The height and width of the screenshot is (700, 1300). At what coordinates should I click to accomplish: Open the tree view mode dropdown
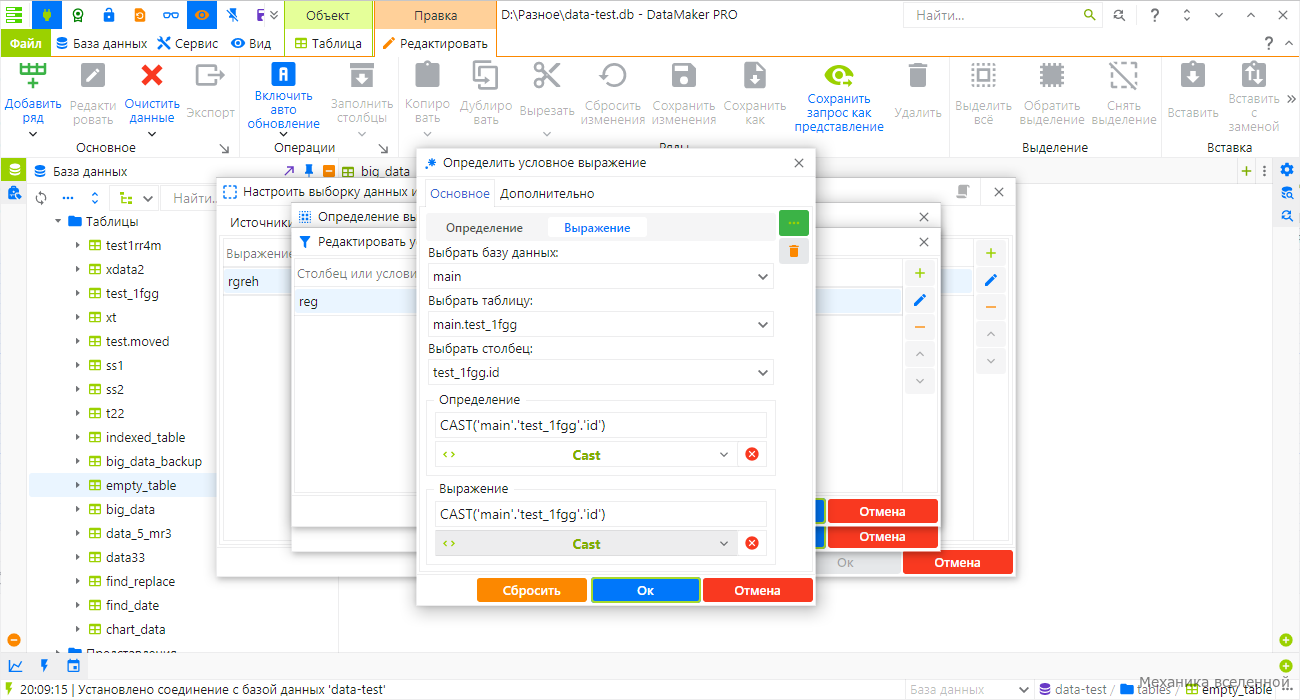[136, 198]
